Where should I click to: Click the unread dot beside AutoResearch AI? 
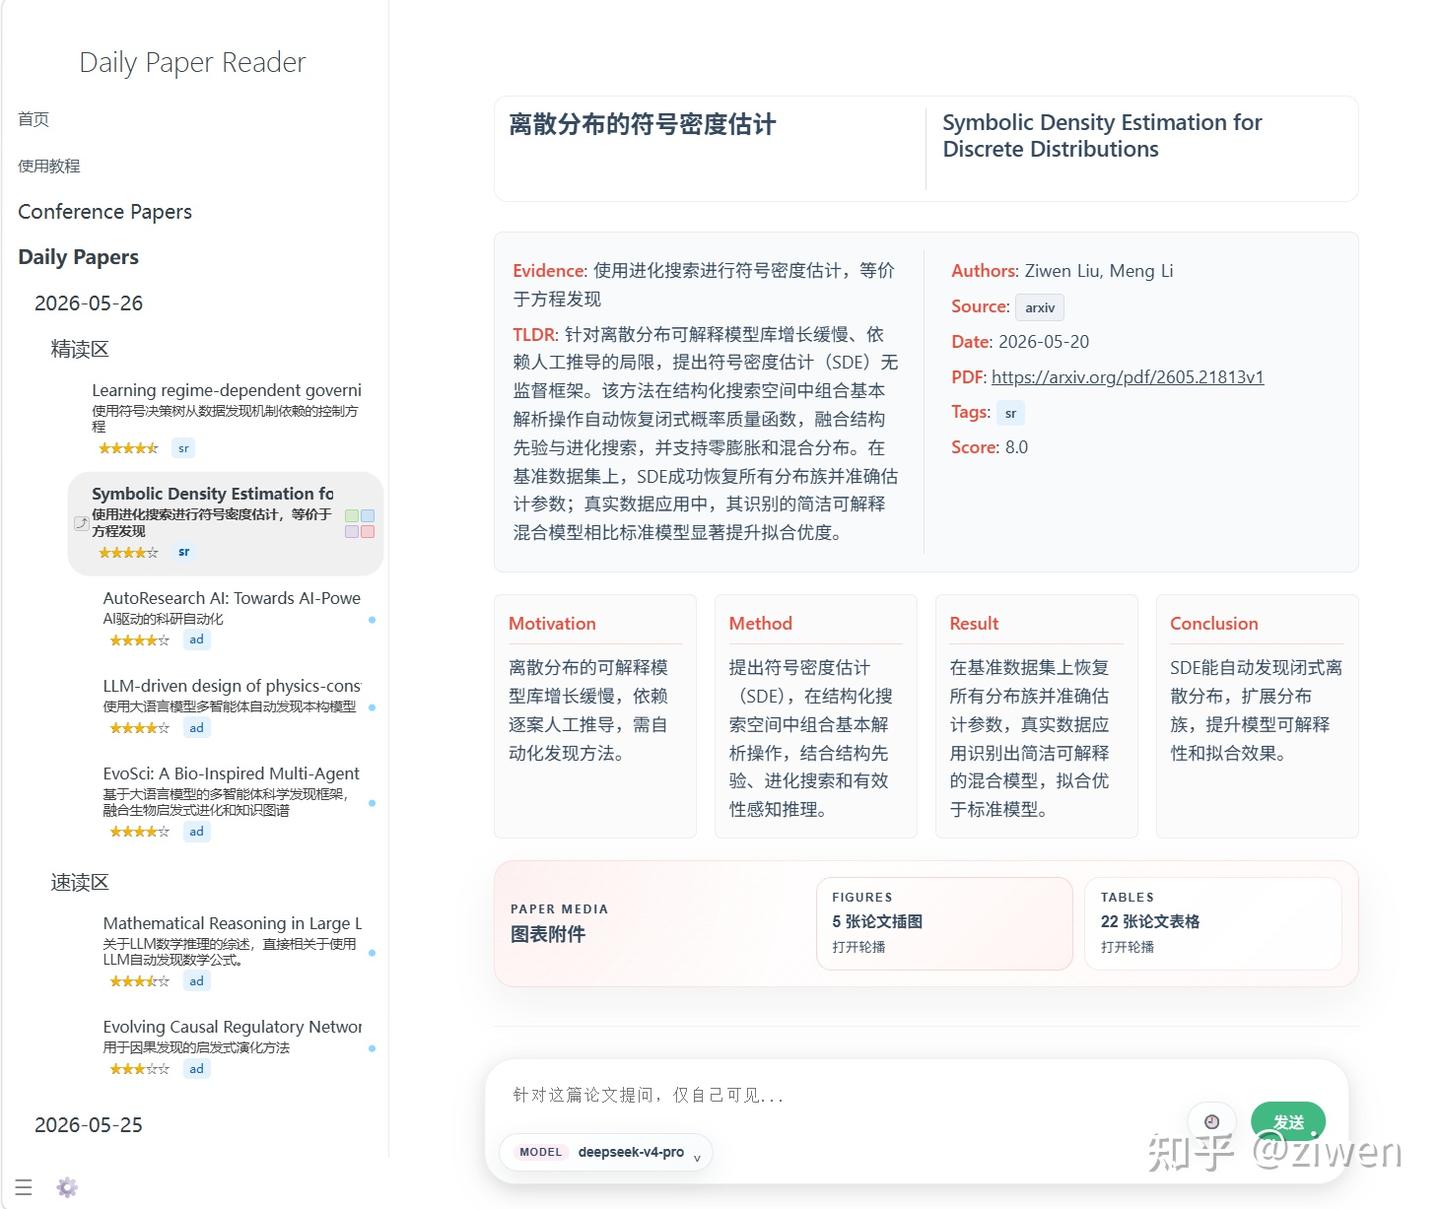pos(372,620)
